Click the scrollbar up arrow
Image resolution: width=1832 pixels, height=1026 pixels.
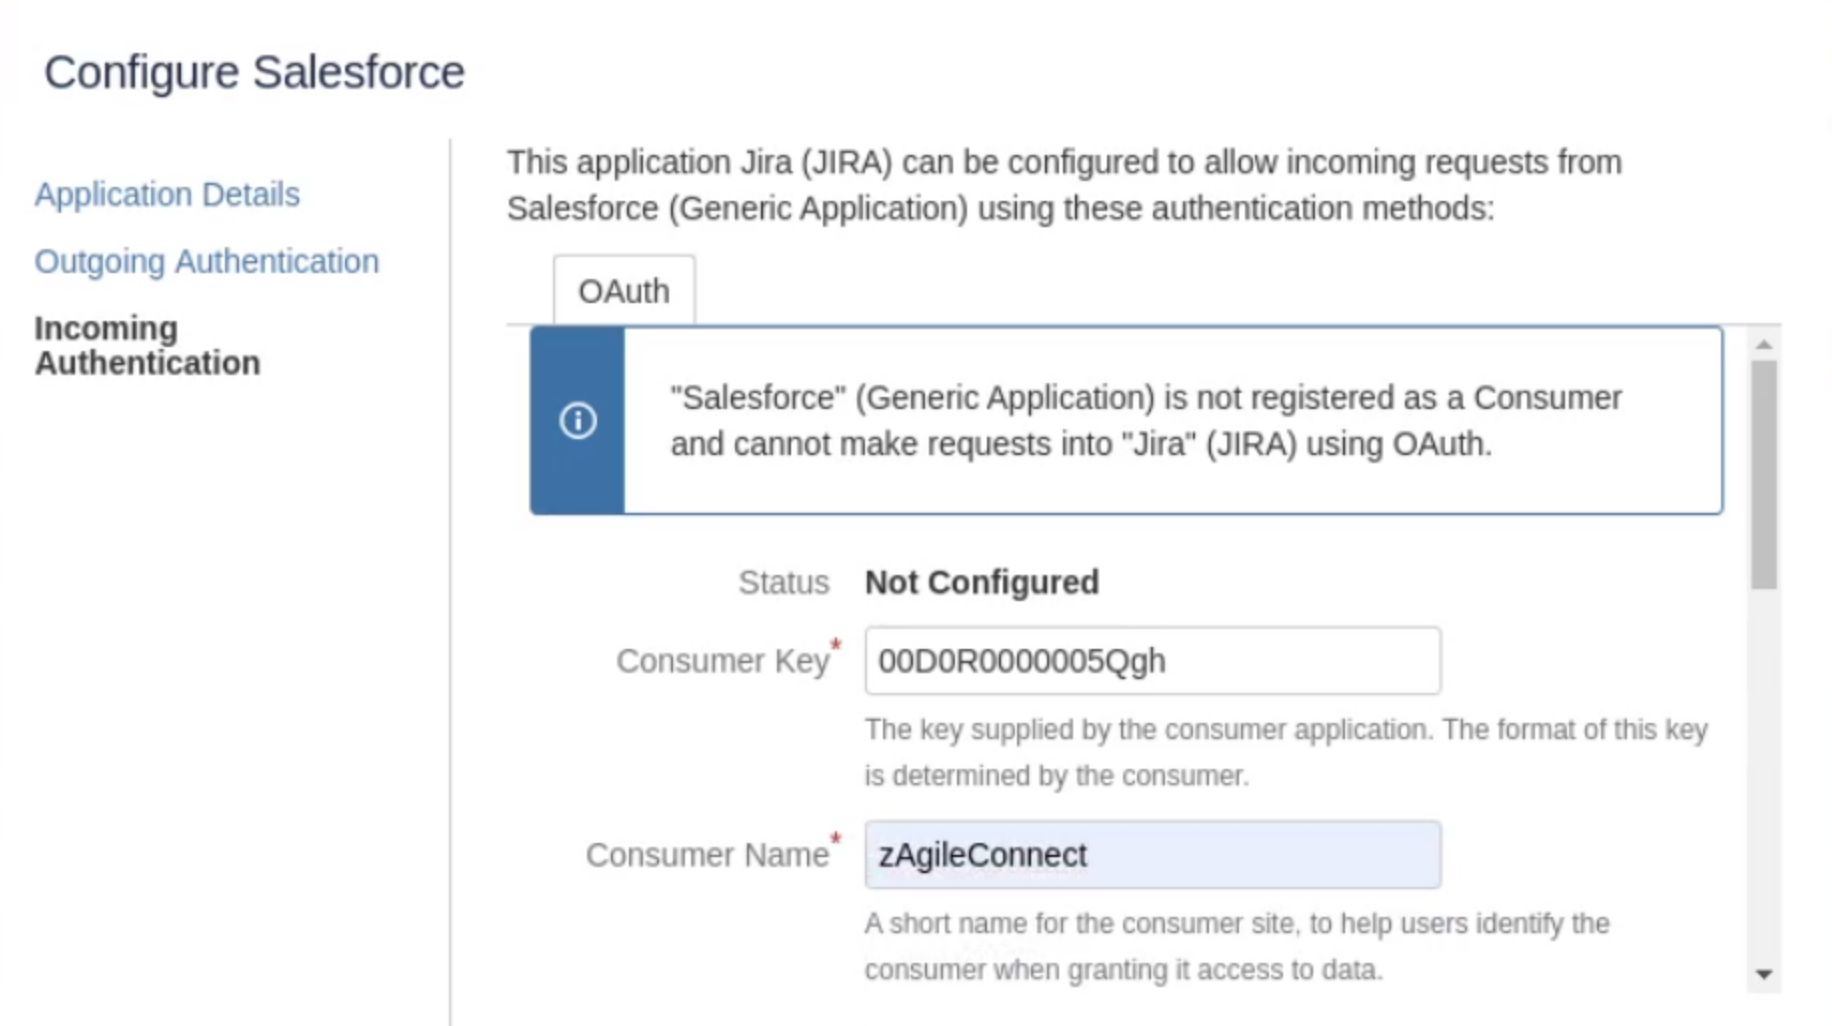pyautogui.click(x=1764, y=345)
